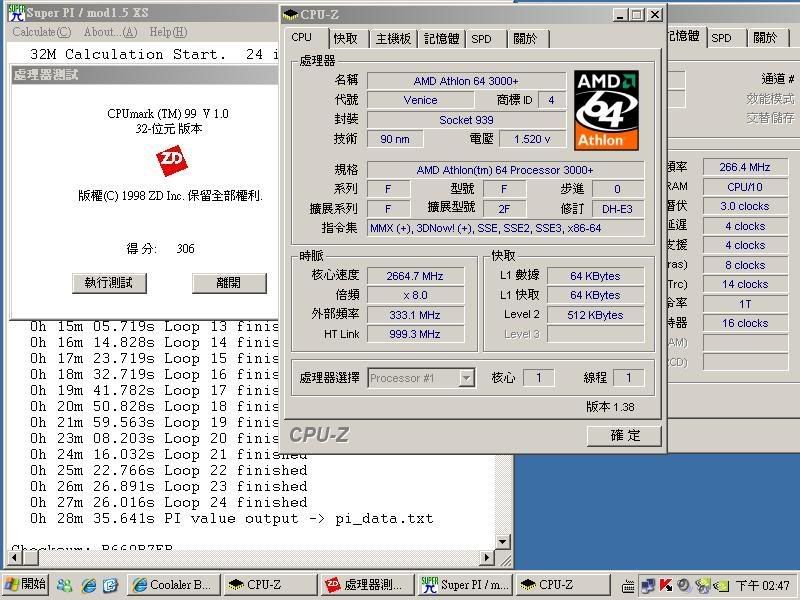Click the voltage value 1.520 v
Screen dimensions: 800x600
point(532,139)
